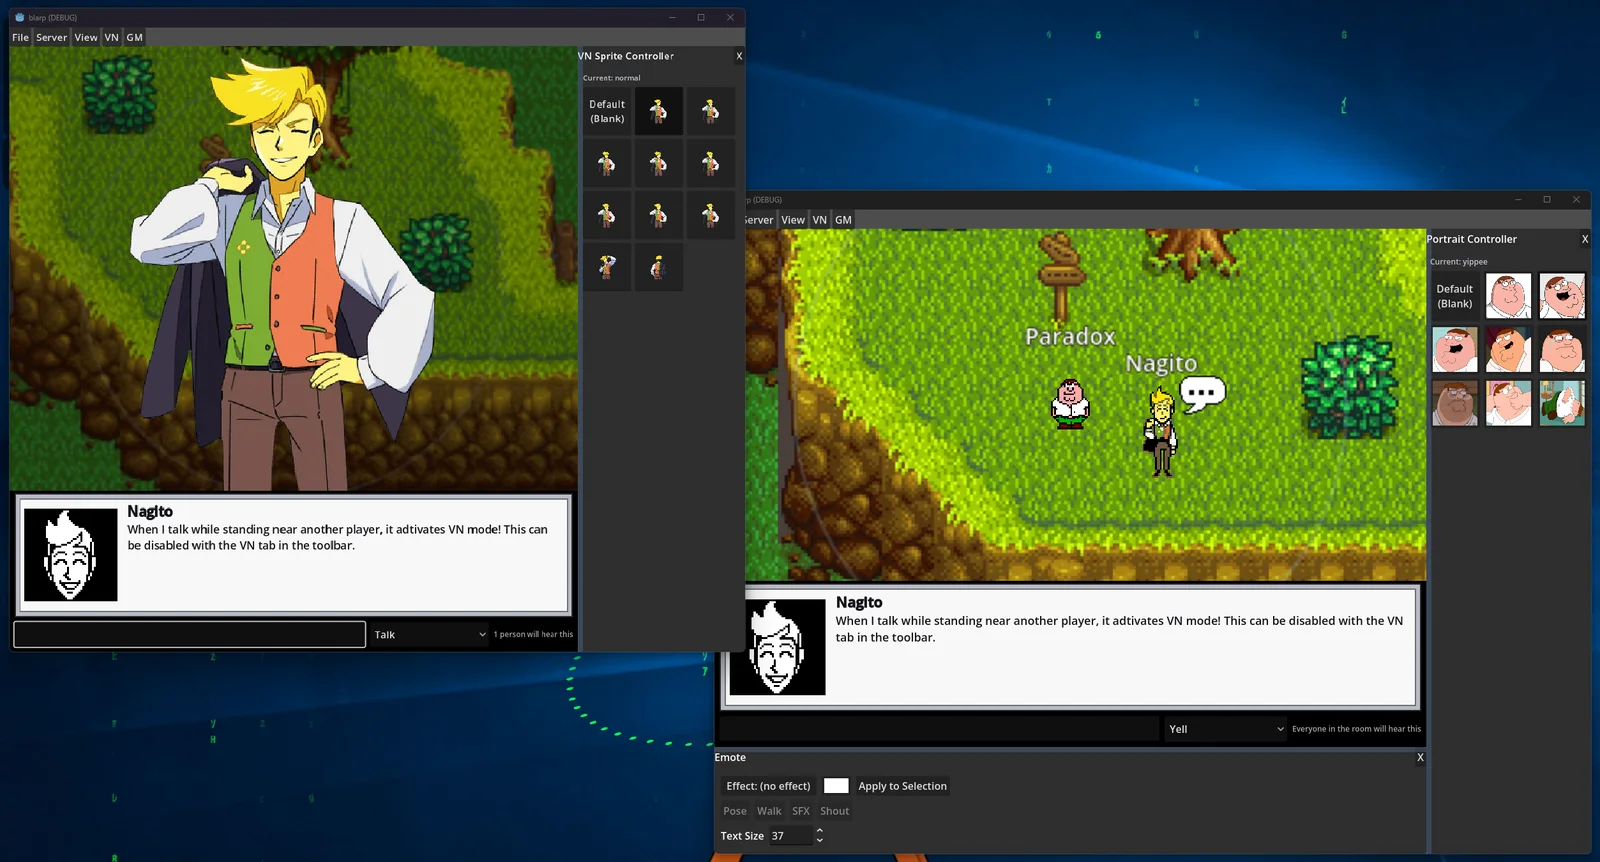The height and width of the screenshot is (862, 1600).
Task: Expand the Yell chat mode dropdown
Action: (x=1225, y=728)
